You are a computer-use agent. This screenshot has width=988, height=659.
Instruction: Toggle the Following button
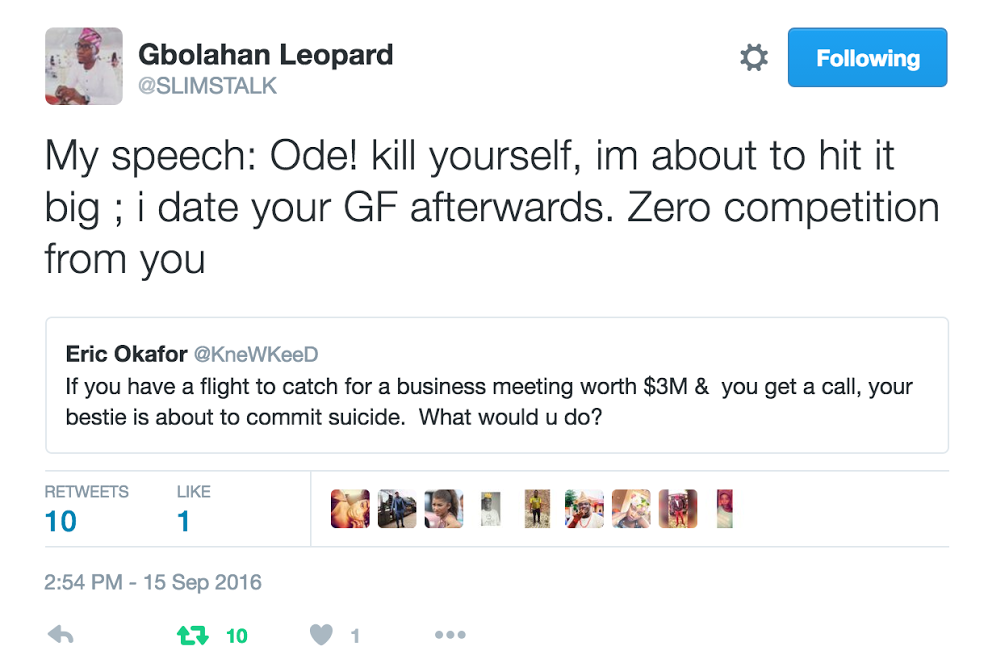(x=867, y=58)
